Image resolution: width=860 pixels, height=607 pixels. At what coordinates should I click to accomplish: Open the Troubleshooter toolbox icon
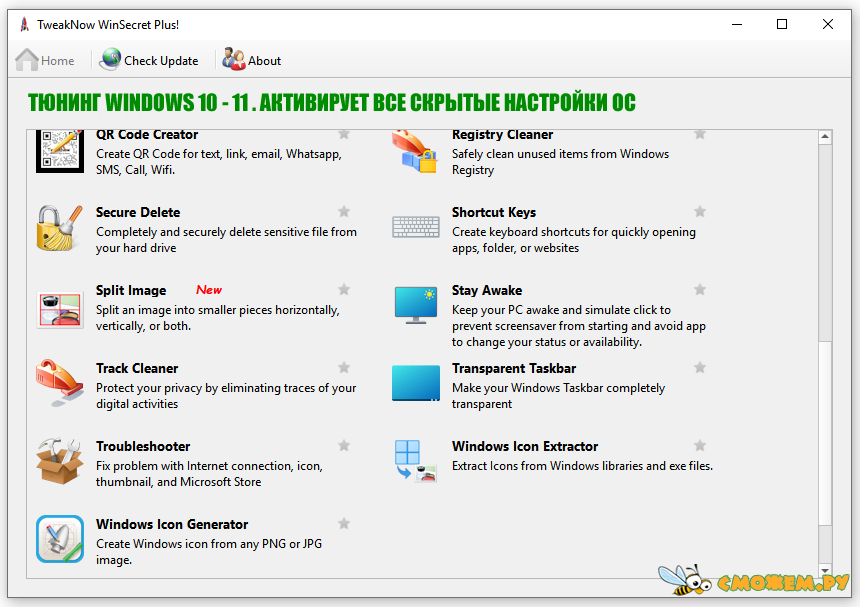60,461
